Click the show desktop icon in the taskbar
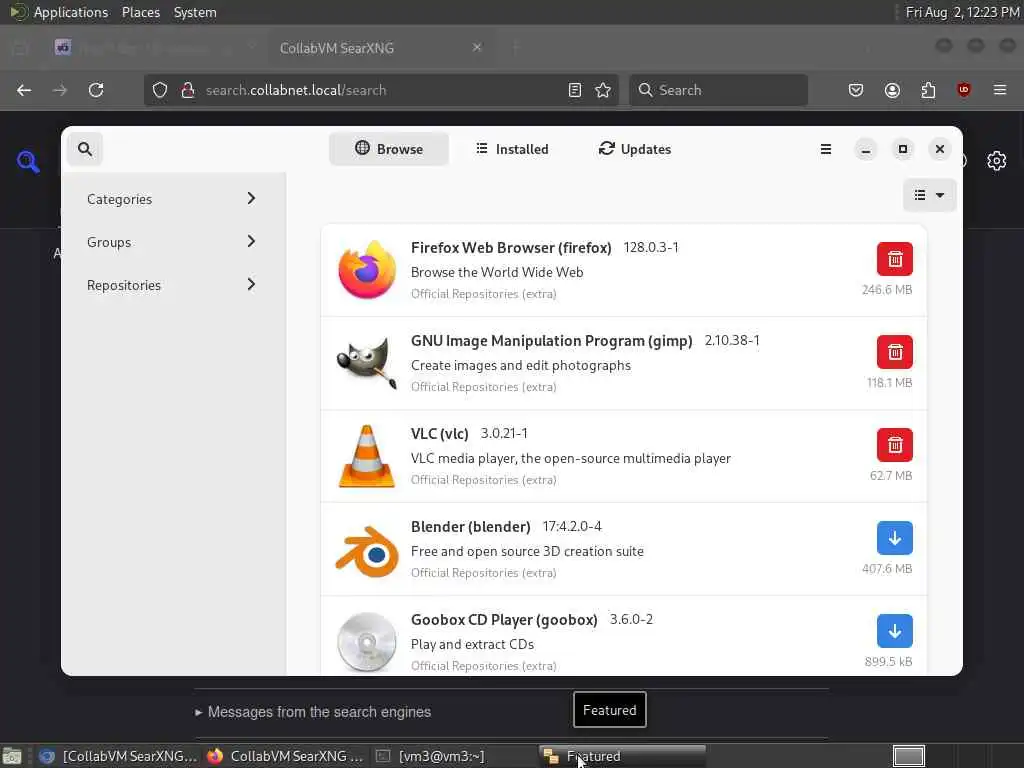 [12, 756]
